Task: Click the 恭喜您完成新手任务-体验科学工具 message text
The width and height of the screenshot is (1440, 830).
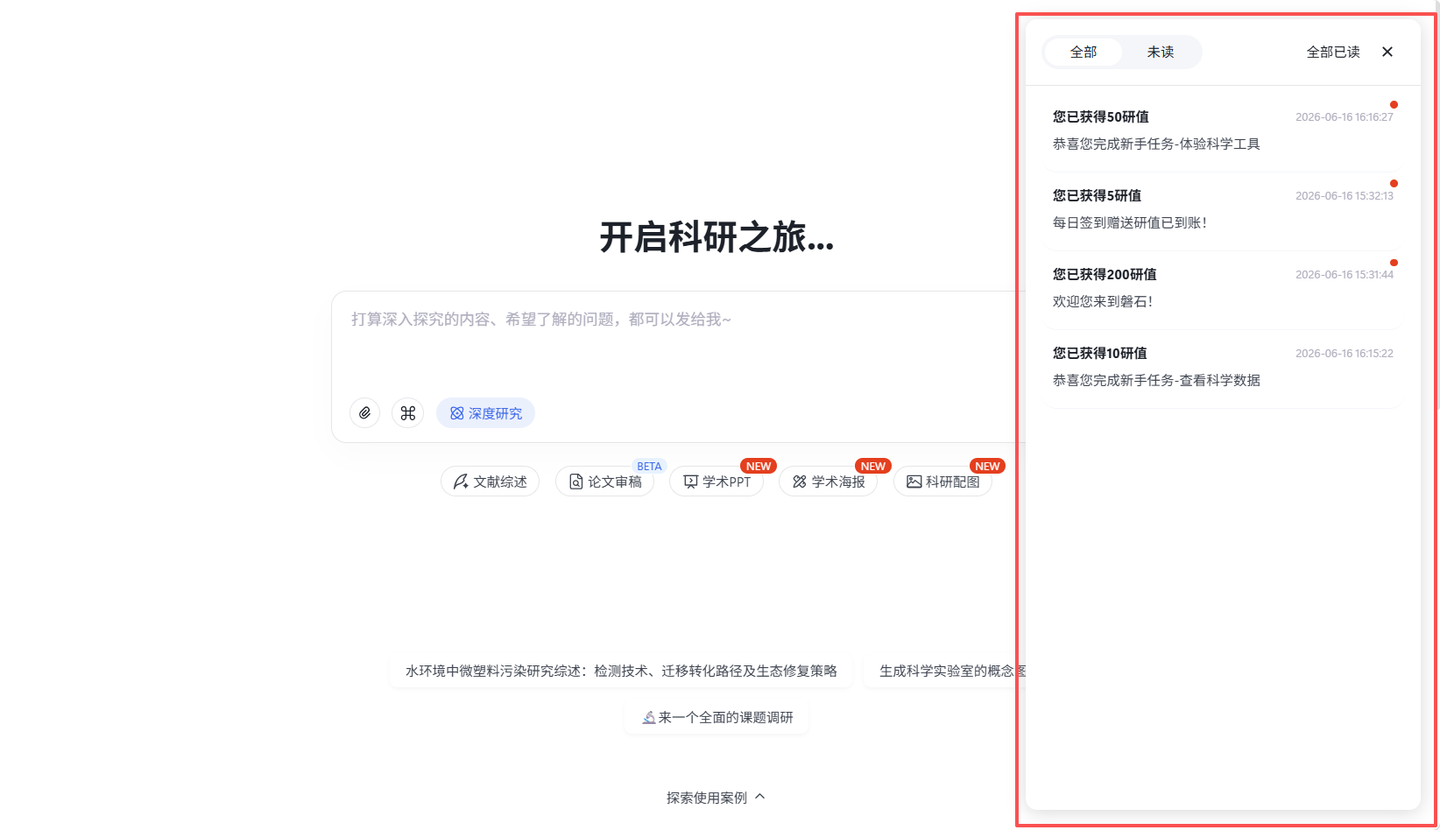Action: coord(1156,144)
